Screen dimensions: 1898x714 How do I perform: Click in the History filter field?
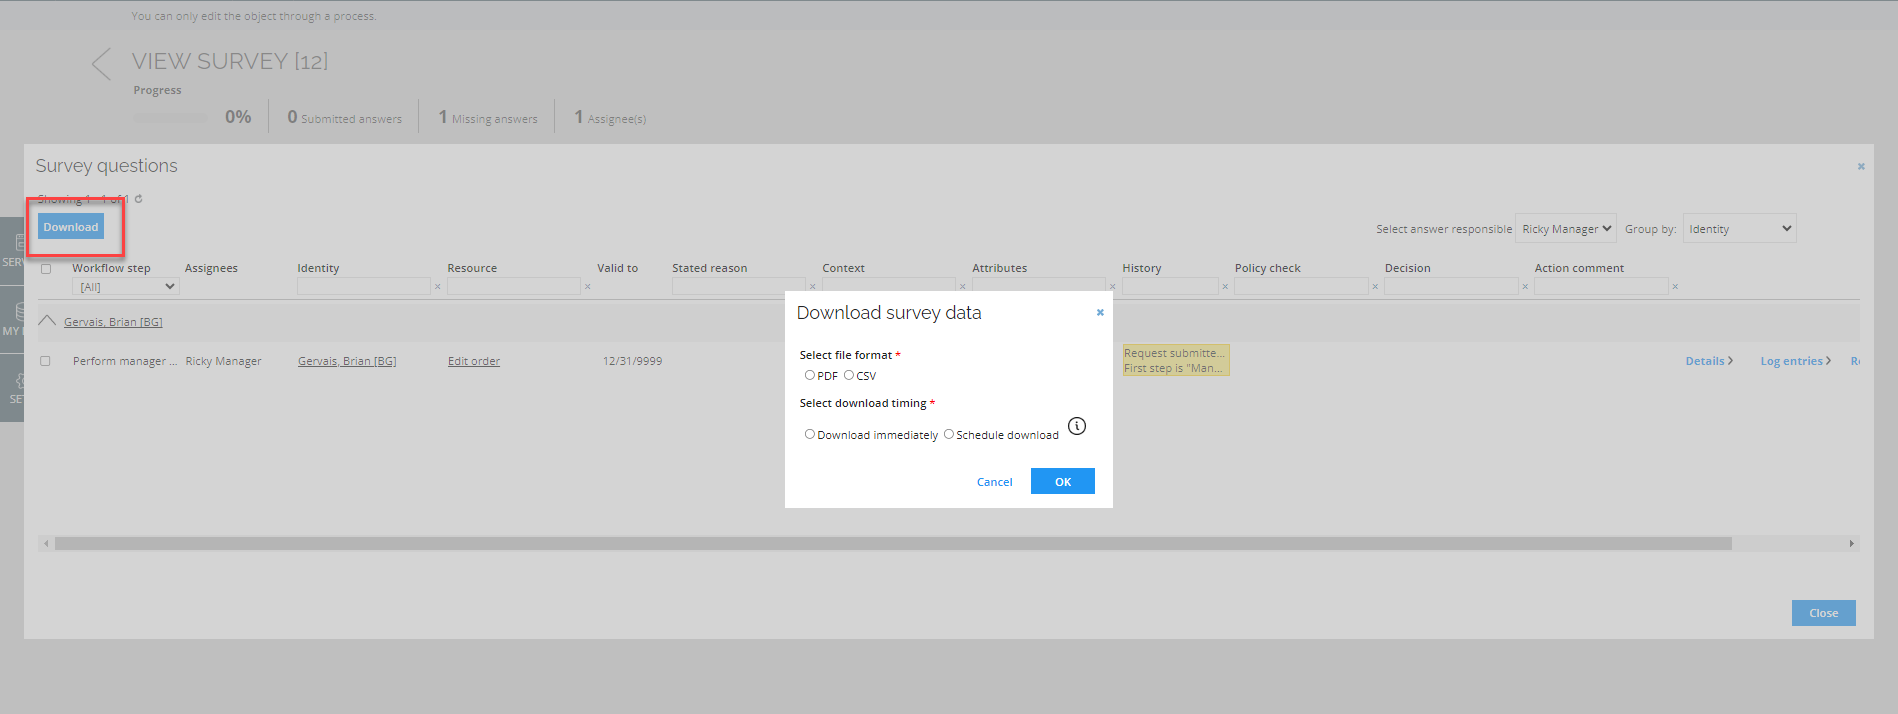pos(1170,287)
